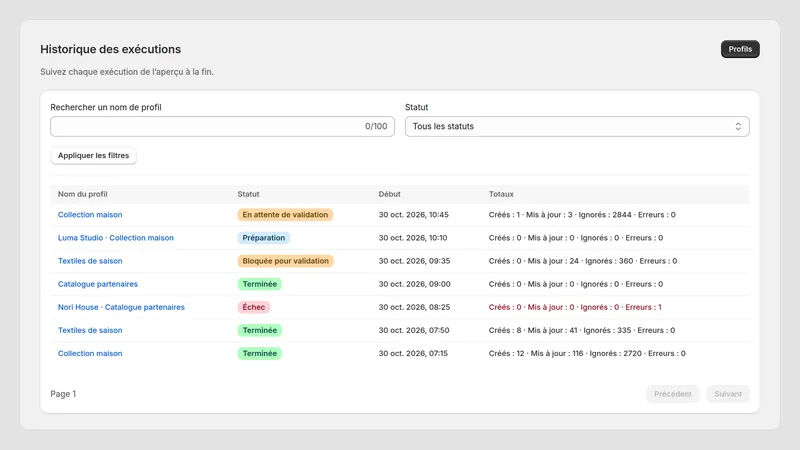Select date 30 oct. 2026, 08:25
This screenshot has height=450, width=800.
[x=414, y=307]
